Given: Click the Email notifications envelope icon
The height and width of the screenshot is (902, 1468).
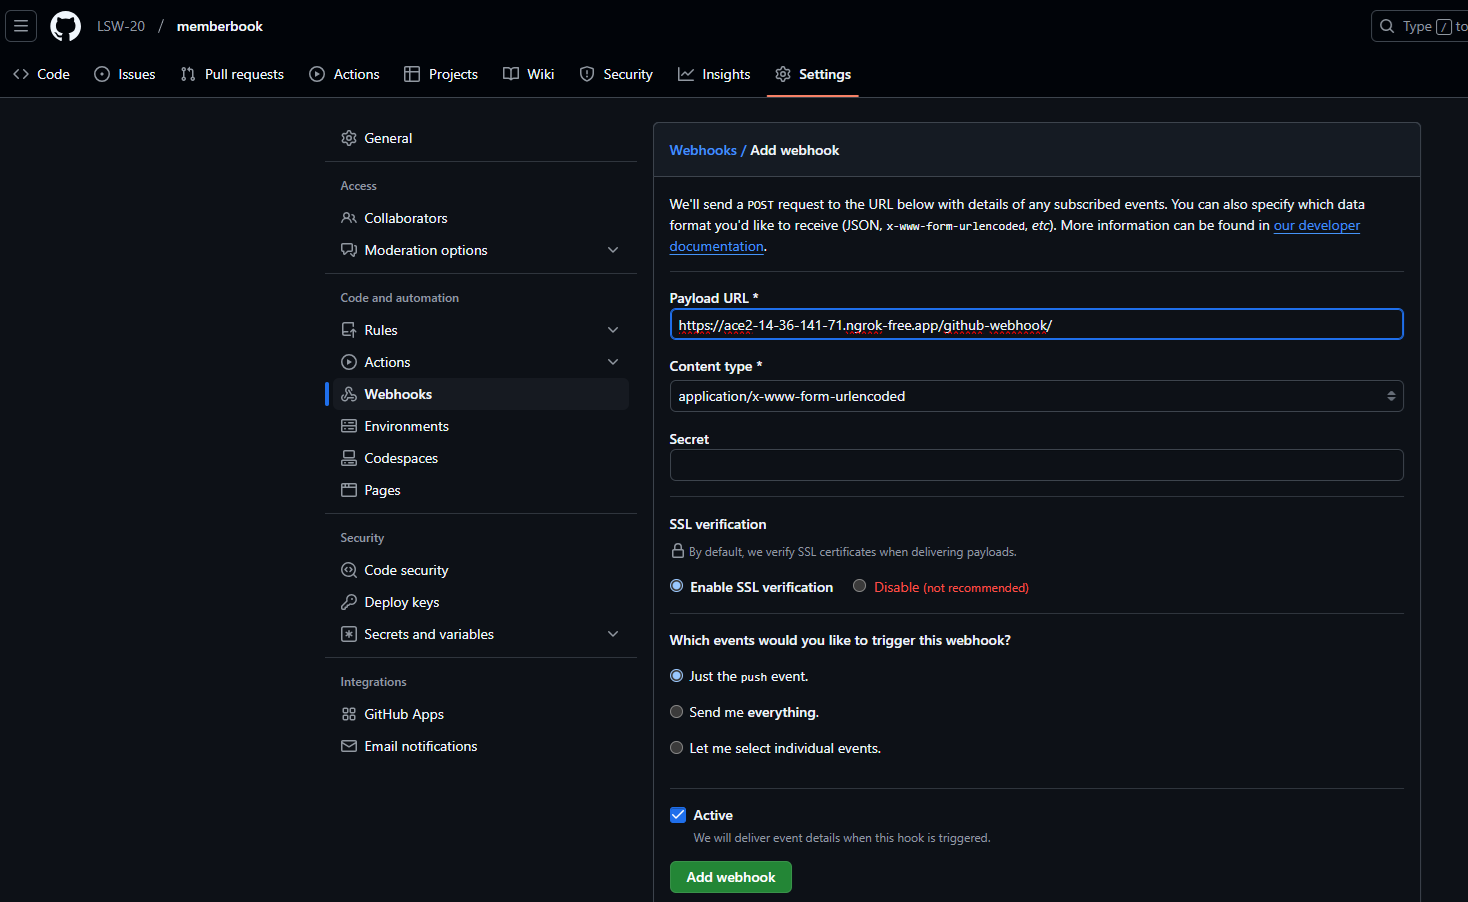Looking at the screenshot, I should pos(349,746).
